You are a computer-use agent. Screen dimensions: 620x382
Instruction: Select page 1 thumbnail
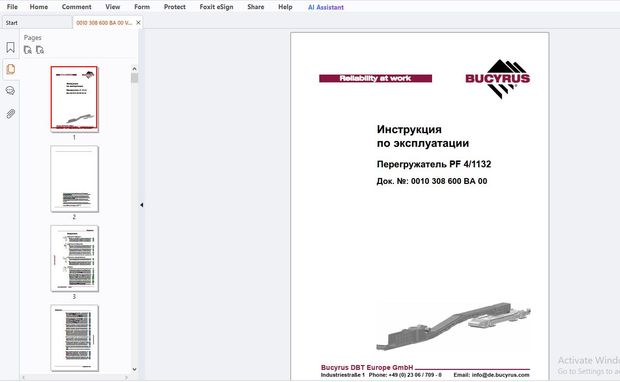pyautogui.click(x=74, y=98)
